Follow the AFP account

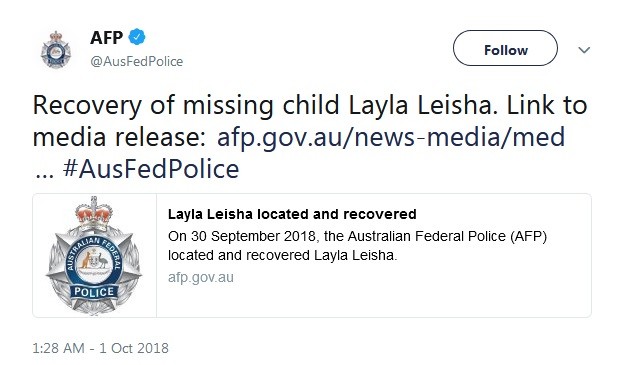[505, 48]
